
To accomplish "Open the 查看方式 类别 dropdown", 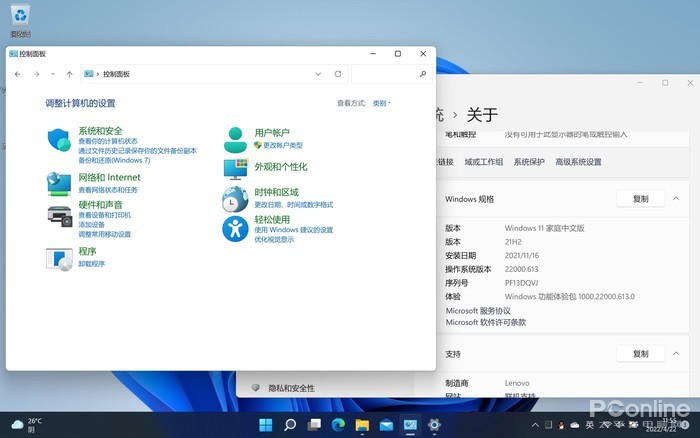I will 381,103.
